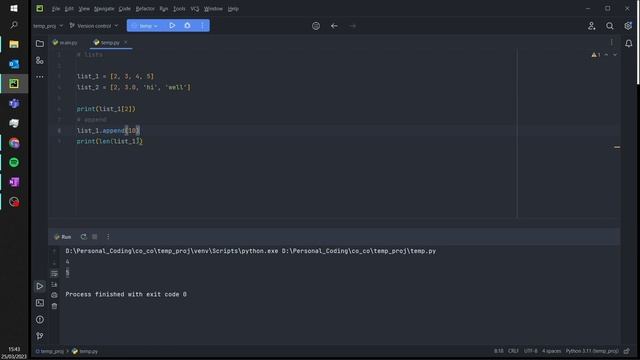The height and width of the screenshot is (360, 640).
Task: Navigate back with the left arrow
Action: [334, 26]
